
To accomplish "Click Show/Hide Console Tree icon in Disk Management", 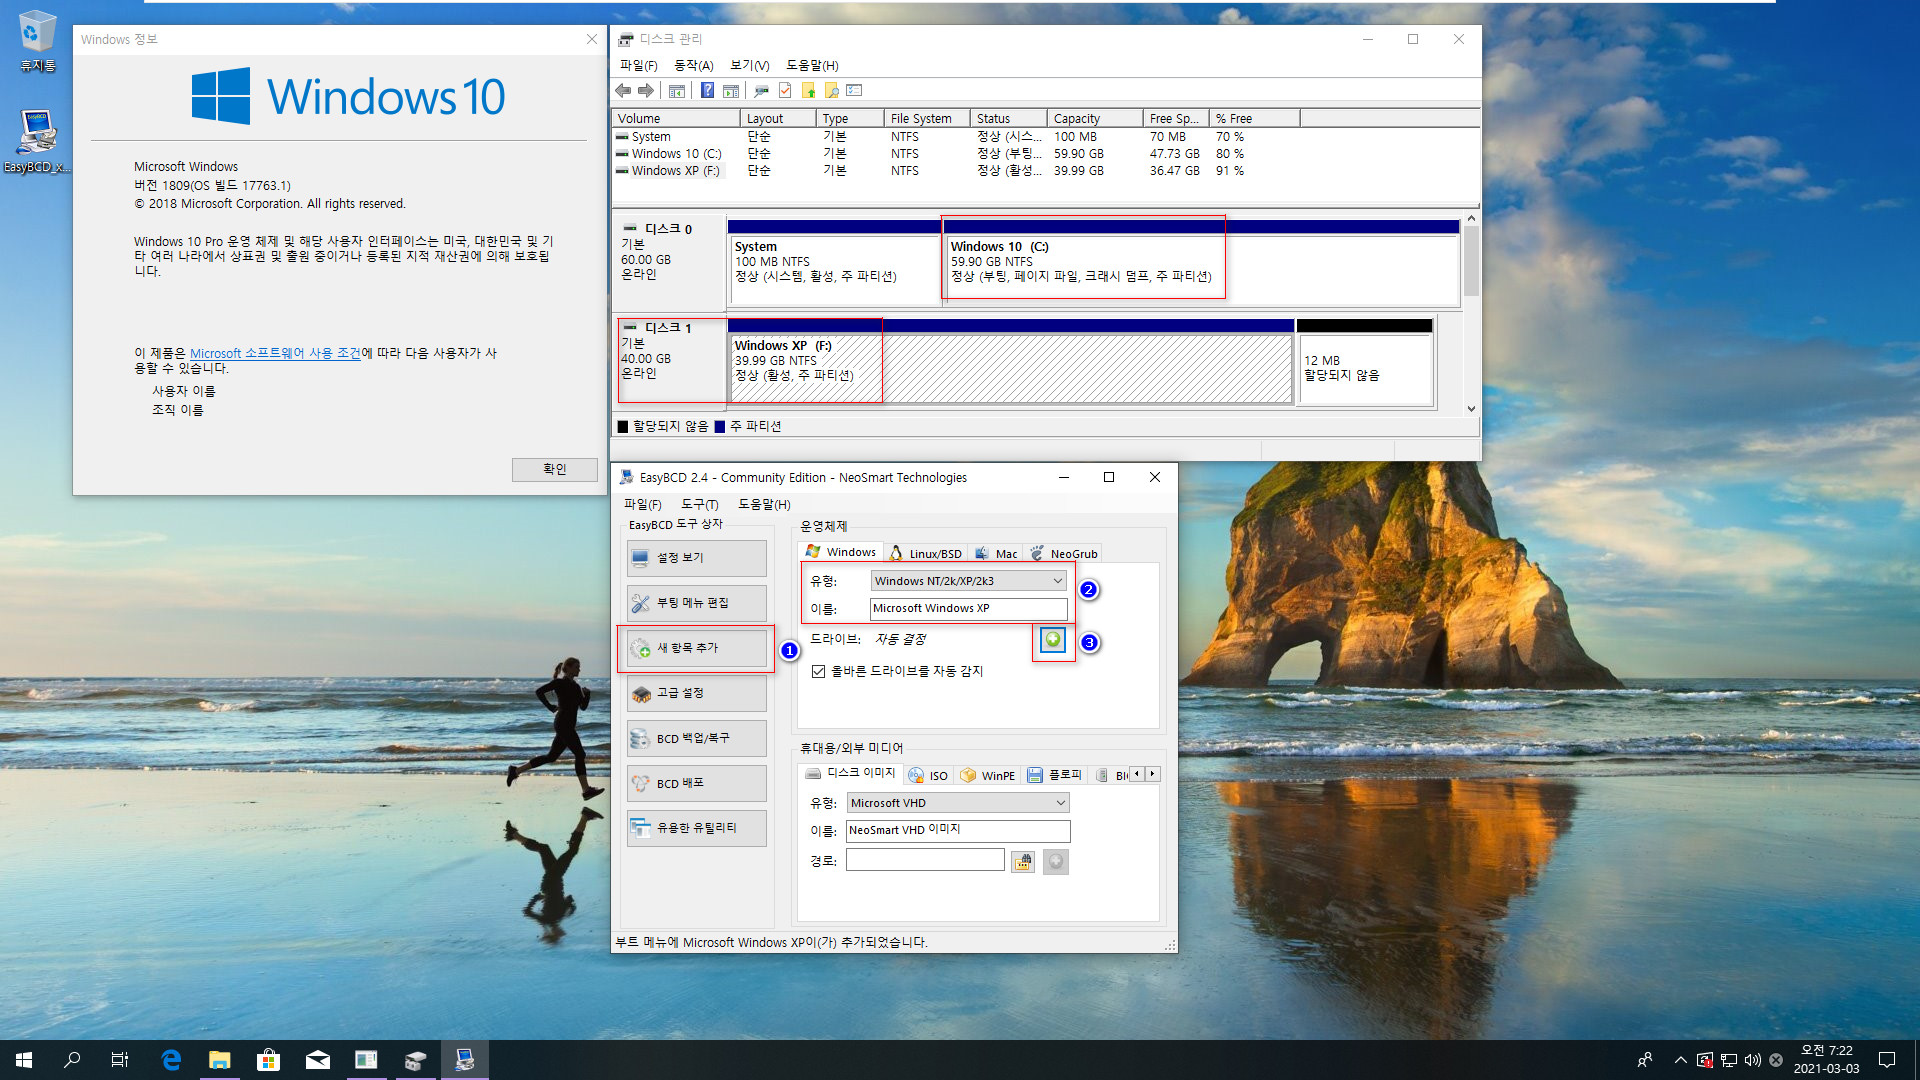I will pos(677,91).
